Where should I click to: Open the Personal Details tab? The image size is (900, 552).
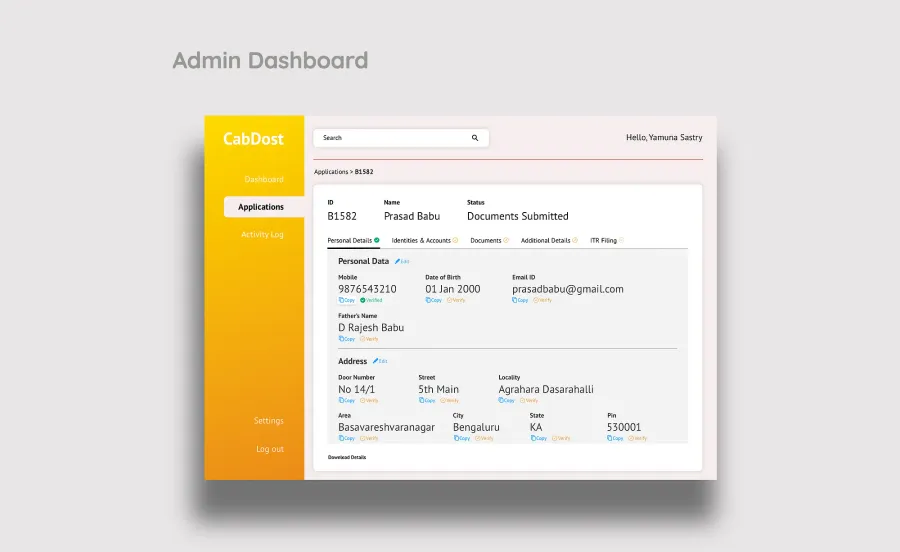point(353,240)
